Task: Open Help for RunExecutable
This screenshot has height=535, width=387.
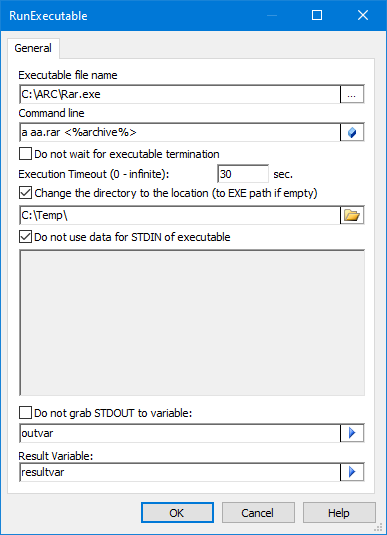Action: (x=339, y=512)
